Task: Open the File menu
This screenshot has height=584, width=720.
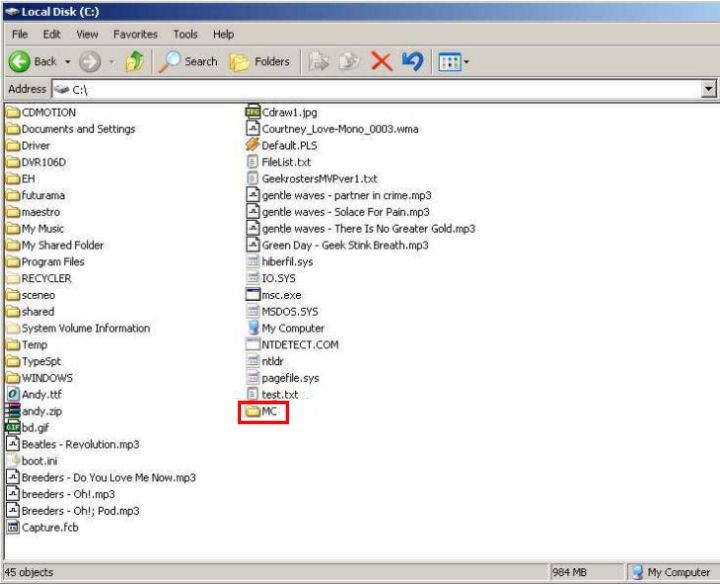Action: [x=20, y=34]
